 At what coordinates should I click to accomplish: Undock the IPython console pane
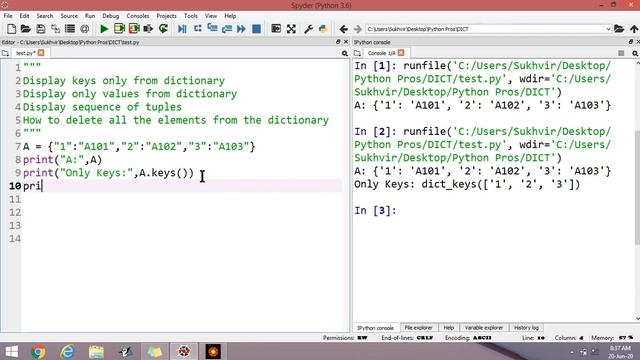coord(631,42)
